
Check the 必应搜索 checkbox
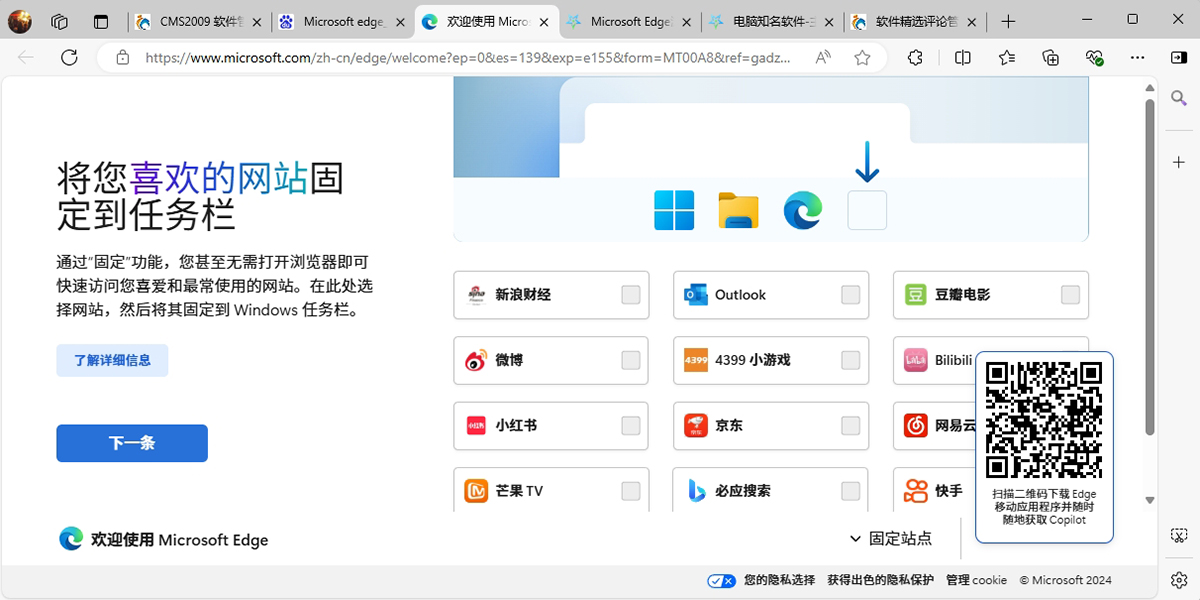(x=851, y=491)
